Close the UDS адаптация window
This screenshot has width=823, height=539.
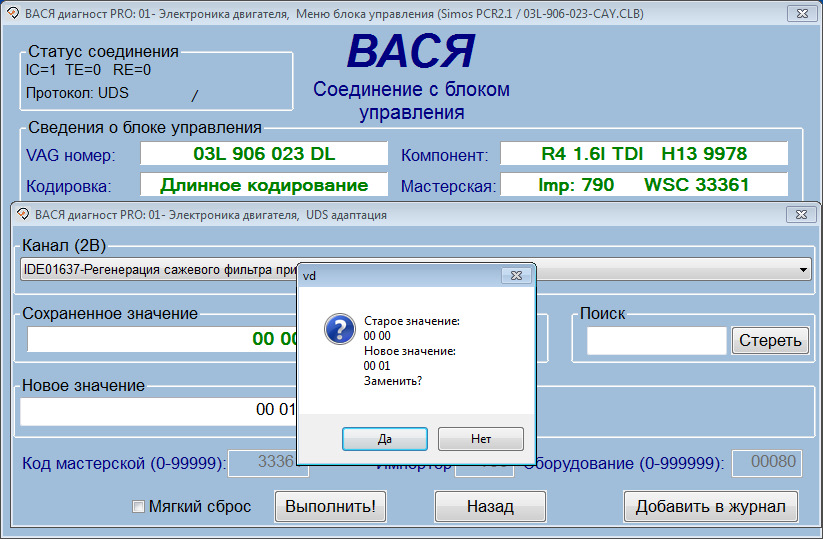click(801, 214)
